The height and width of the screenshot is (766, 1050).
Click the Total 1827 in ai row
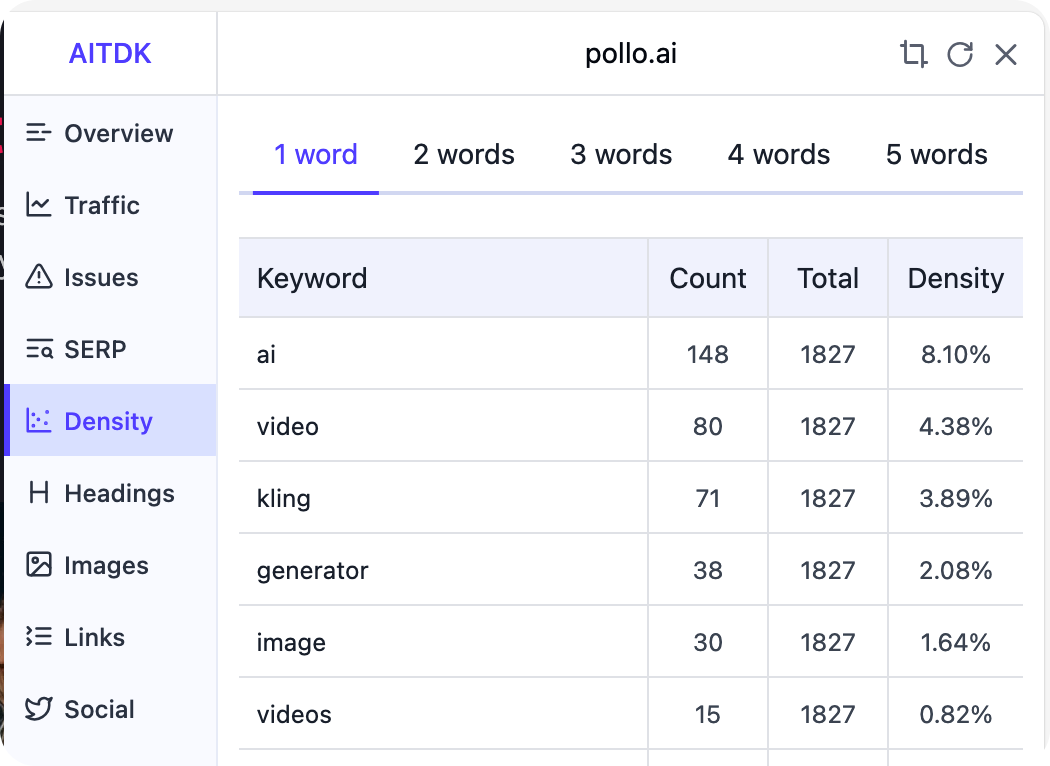point(828,354)
